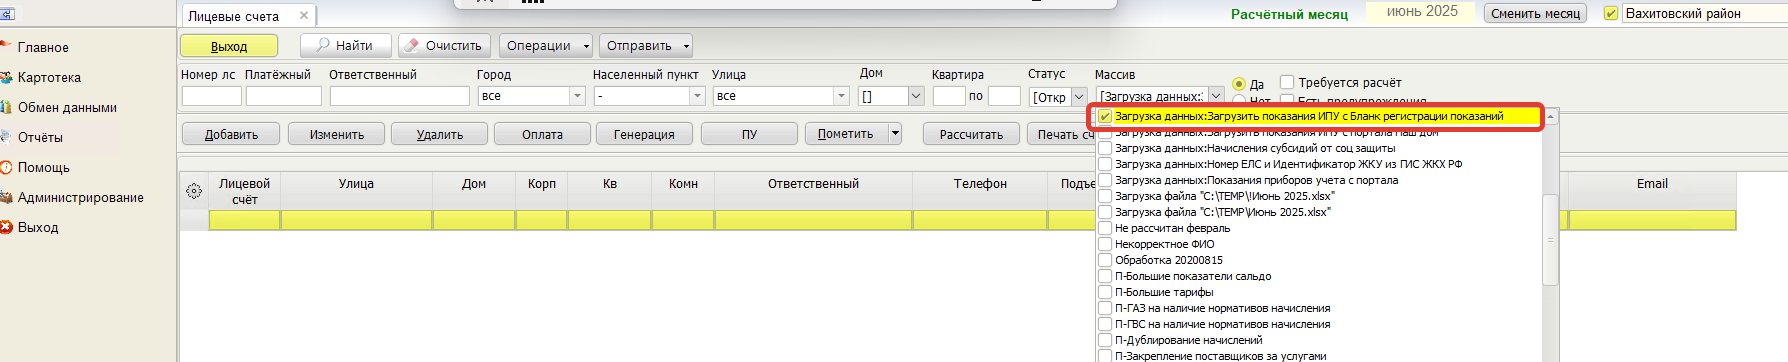Uncheck Загрузить показания ИПУ с Бланк регистрации

[1105, 116]
